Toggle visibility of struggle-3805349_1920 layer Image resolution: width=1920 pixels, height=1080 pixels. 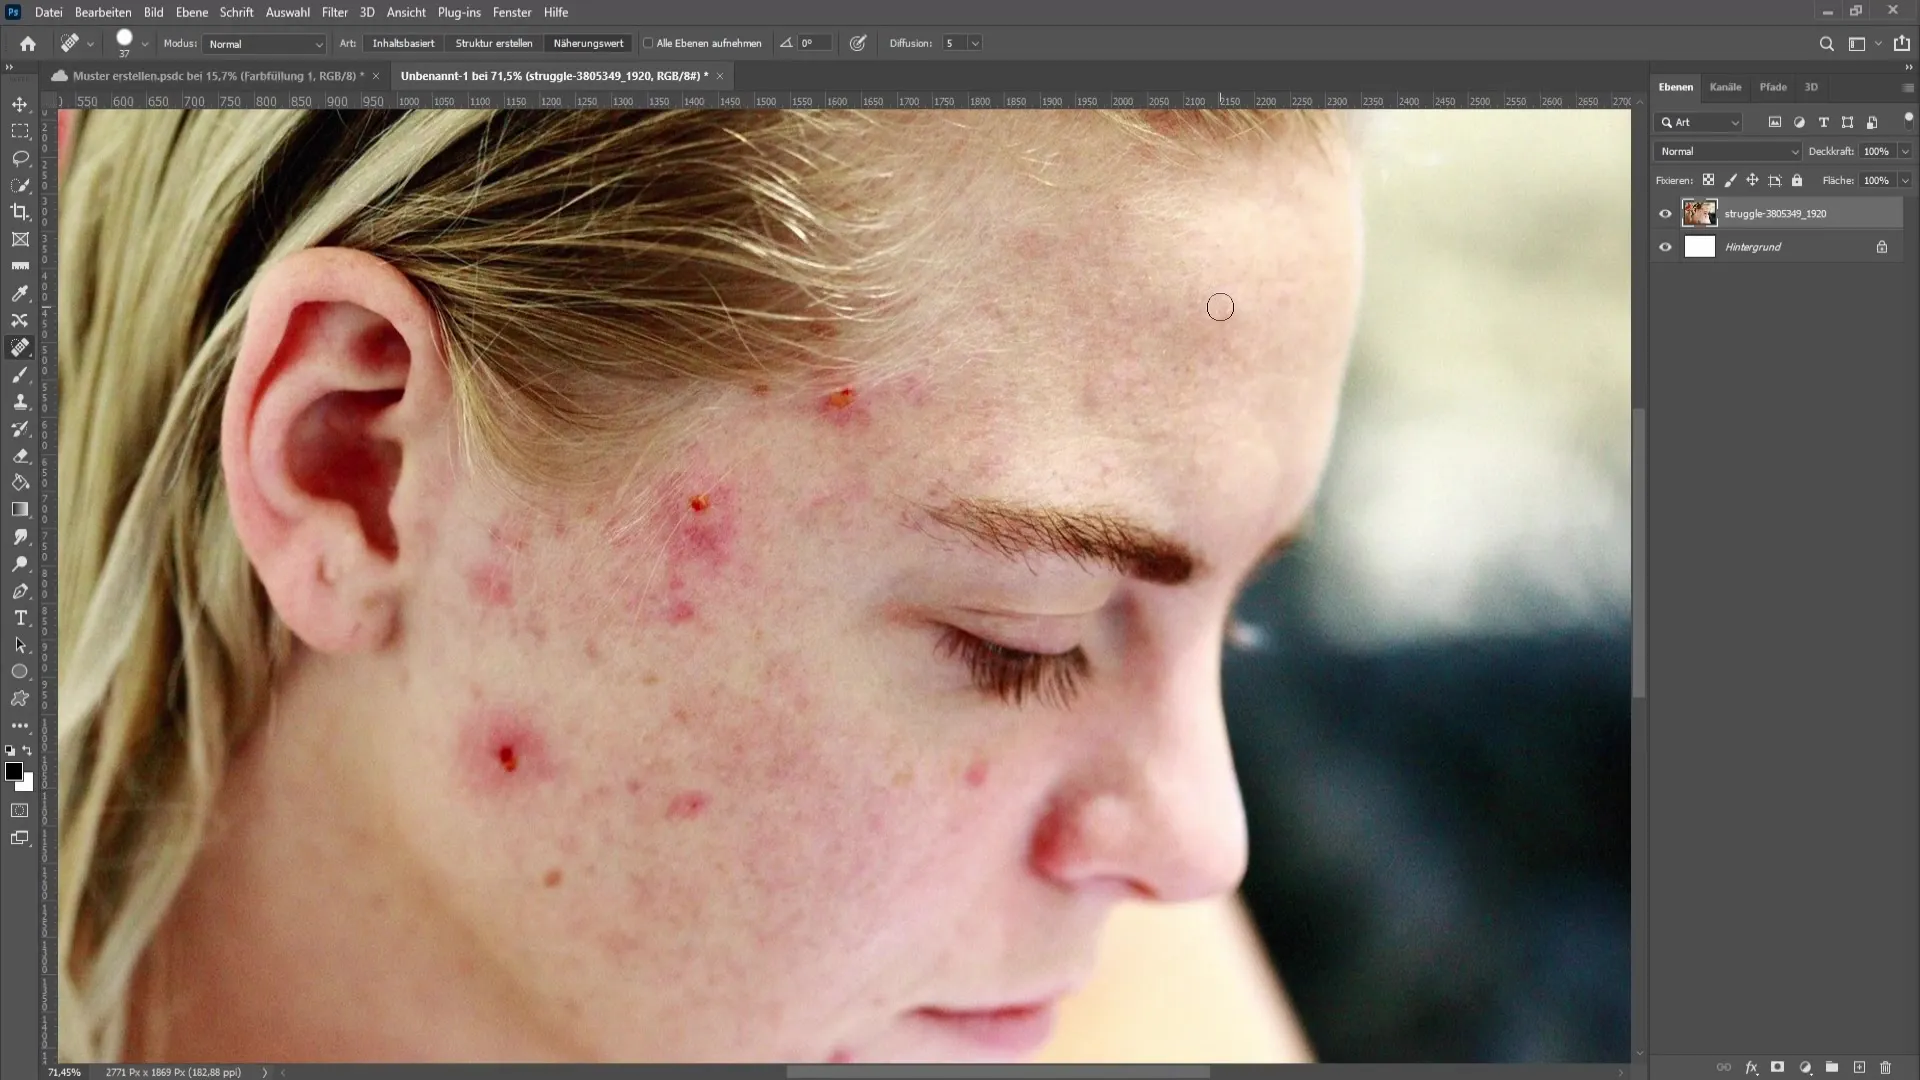tap(1665, 212)
